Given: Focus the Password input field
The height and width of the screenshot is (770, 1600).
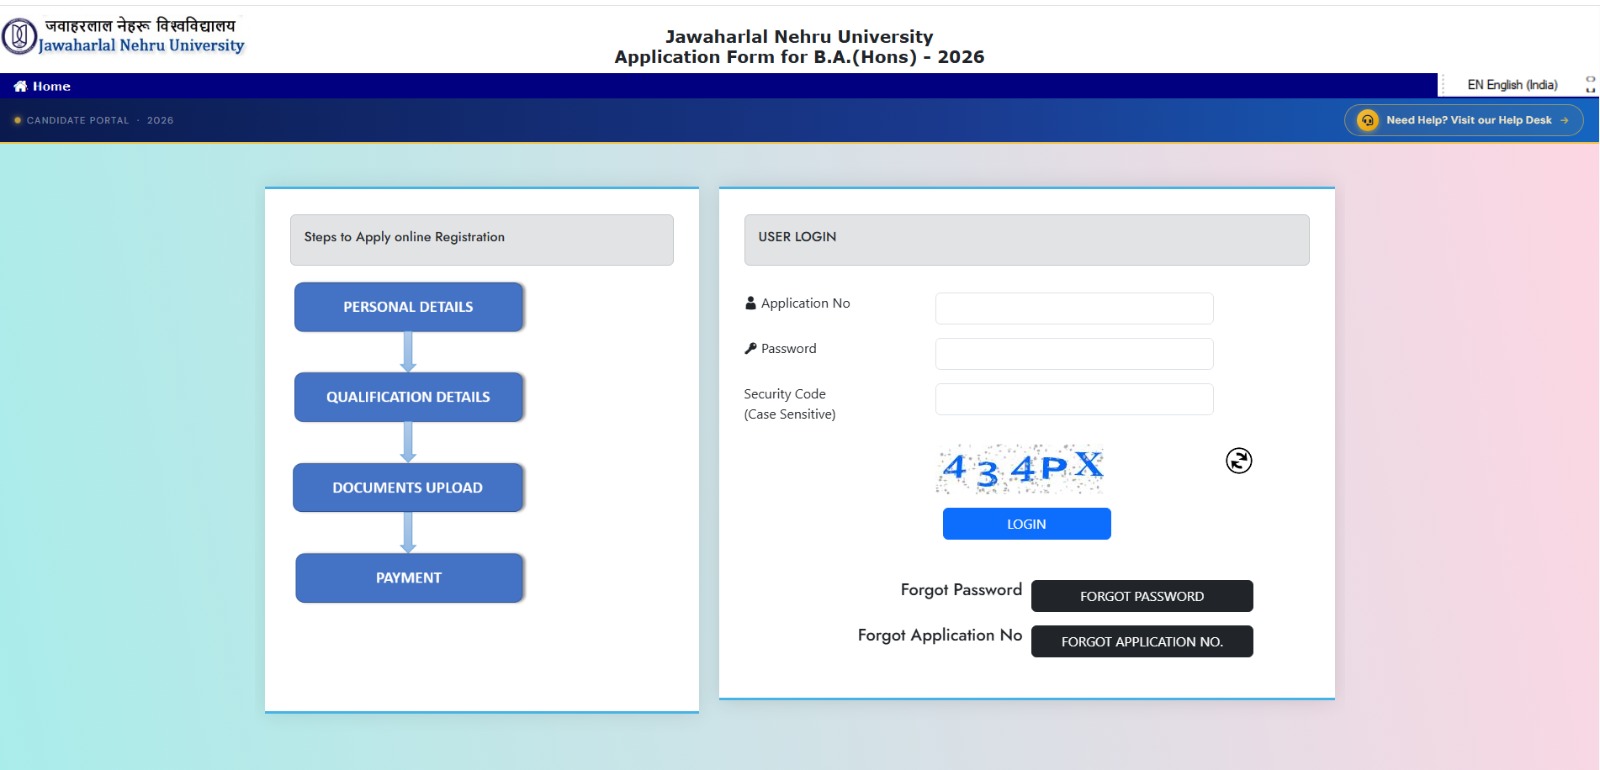Looking at the screenshot, I should (1074, 354).
